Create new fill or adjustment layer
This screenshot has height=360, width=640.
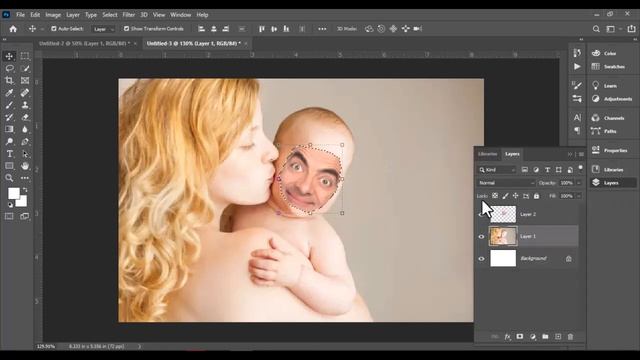pyautogui.click(x=533, y=337)
